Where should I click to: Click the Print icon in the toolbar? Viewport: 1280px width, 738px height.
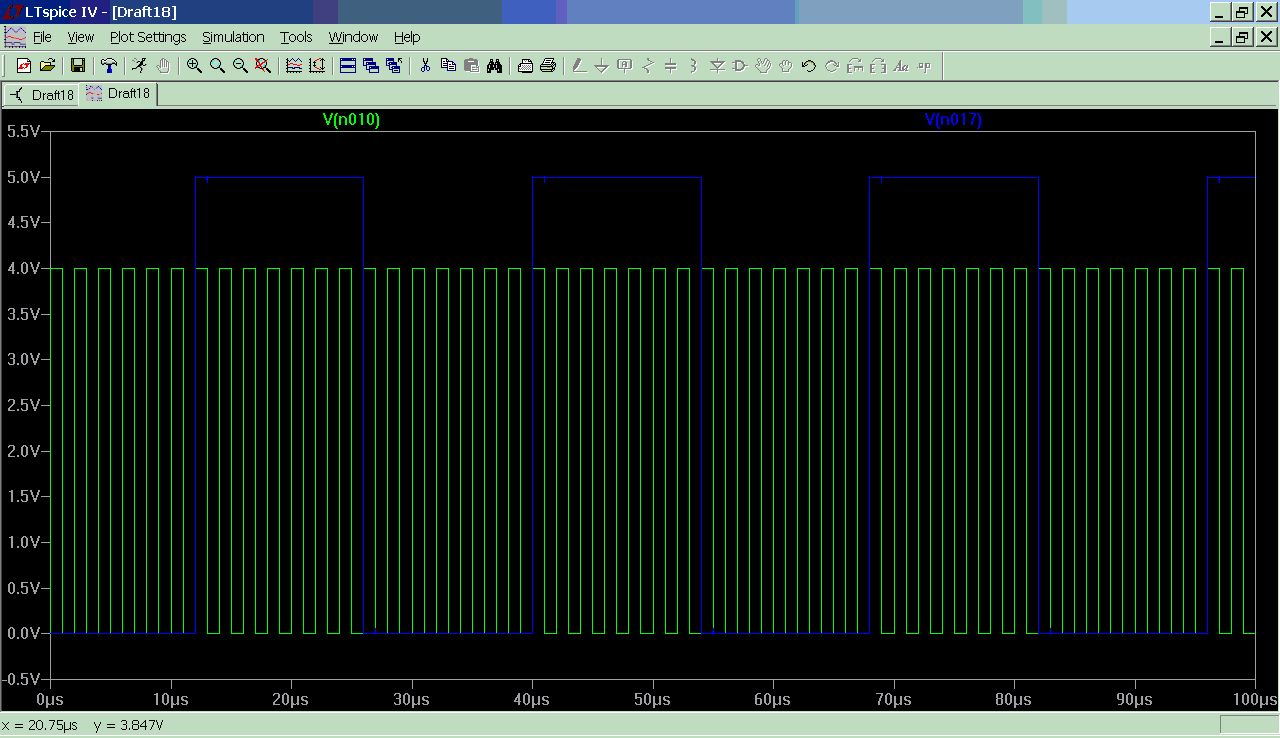click(x=548, y=66)
